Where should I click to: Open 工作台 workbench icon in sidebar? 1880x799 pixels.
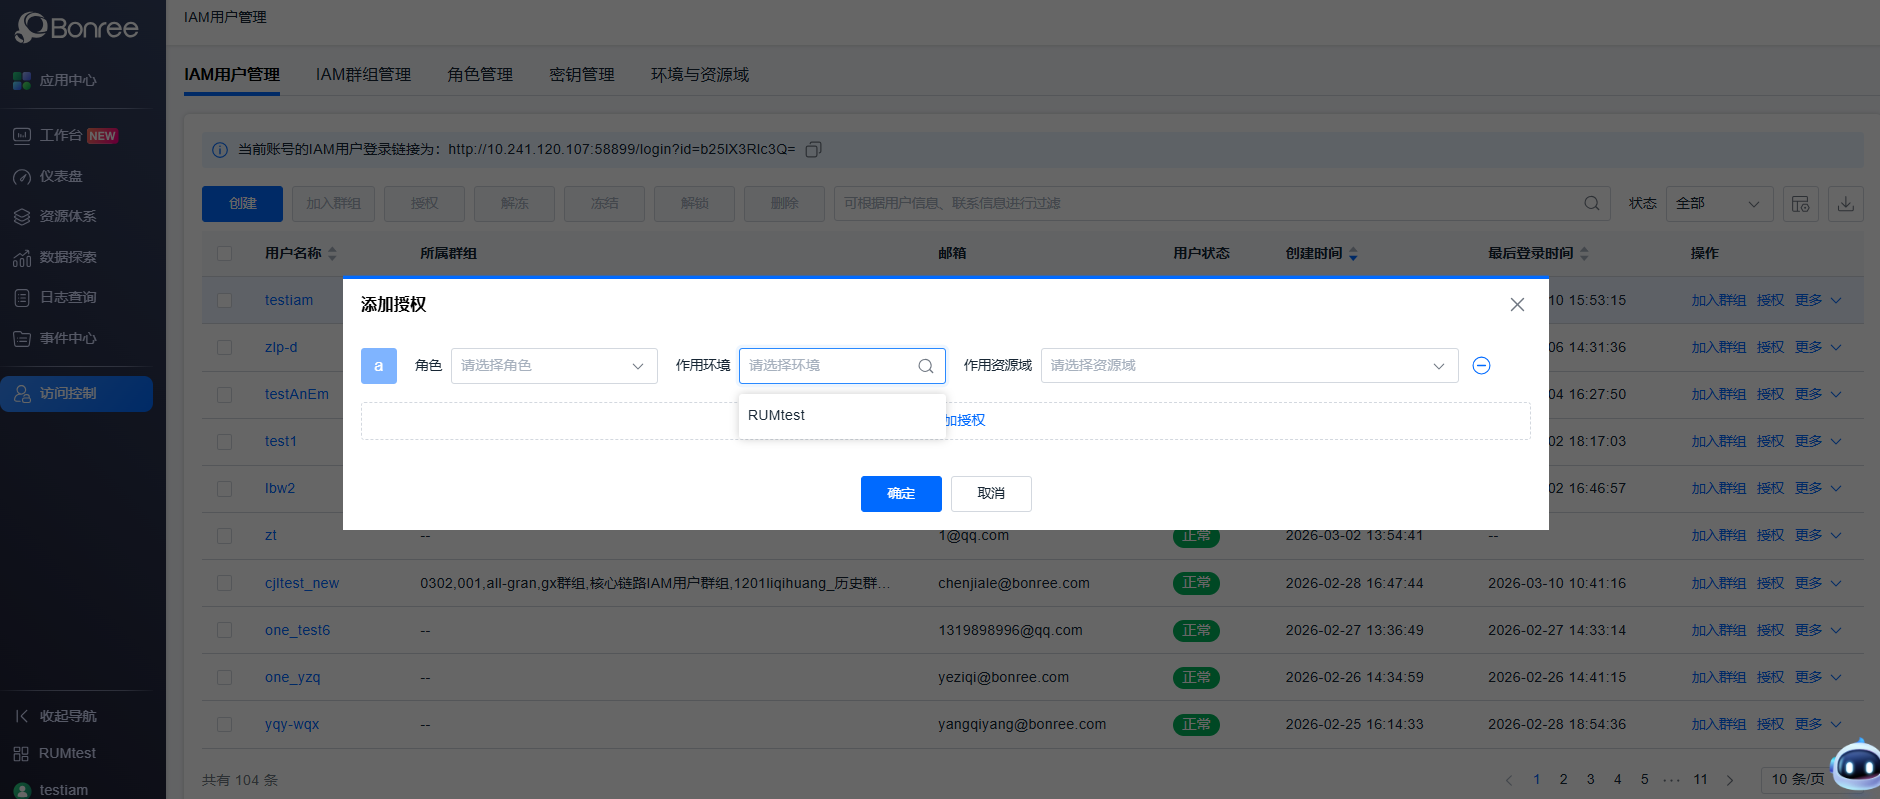[x=22, y=135]
